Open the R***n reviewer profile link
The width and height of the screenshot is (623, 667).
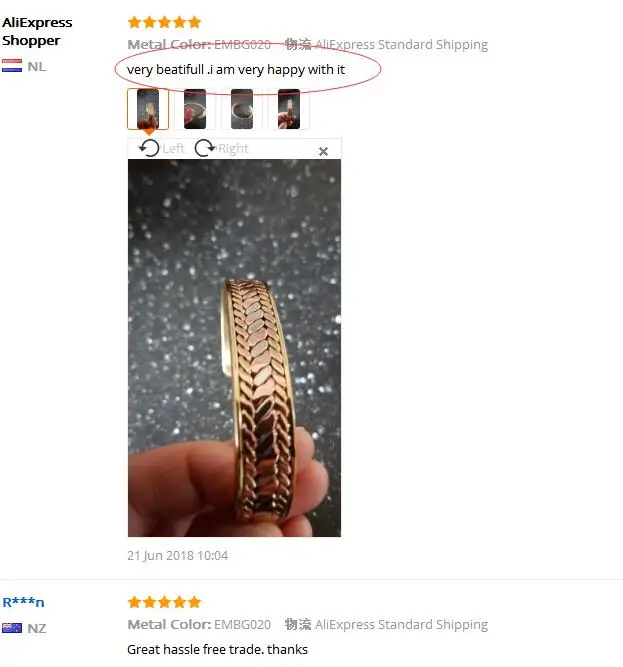point(23,602)
